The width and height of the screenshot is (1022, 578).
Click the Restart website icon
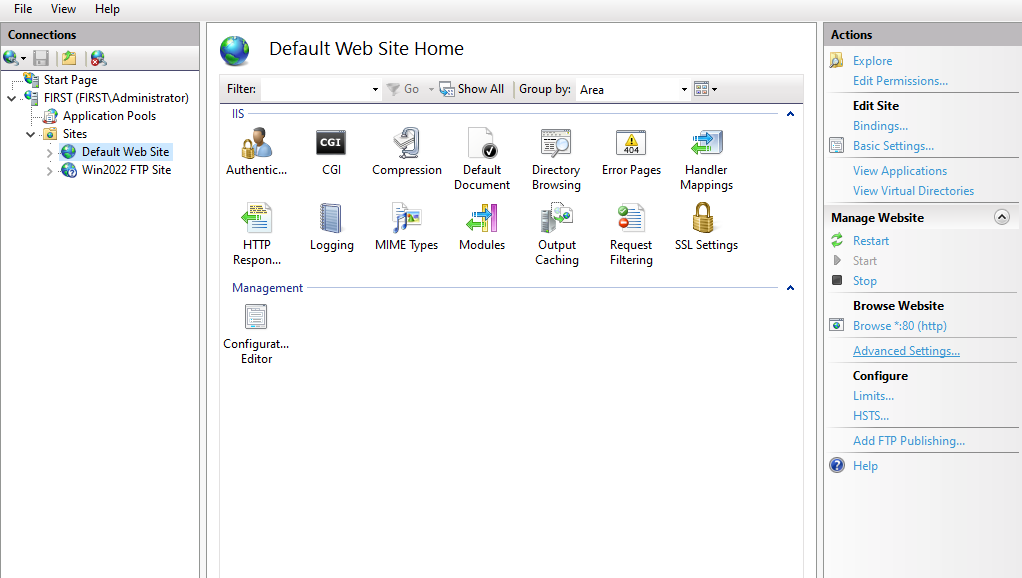click(x=837, y=240)
